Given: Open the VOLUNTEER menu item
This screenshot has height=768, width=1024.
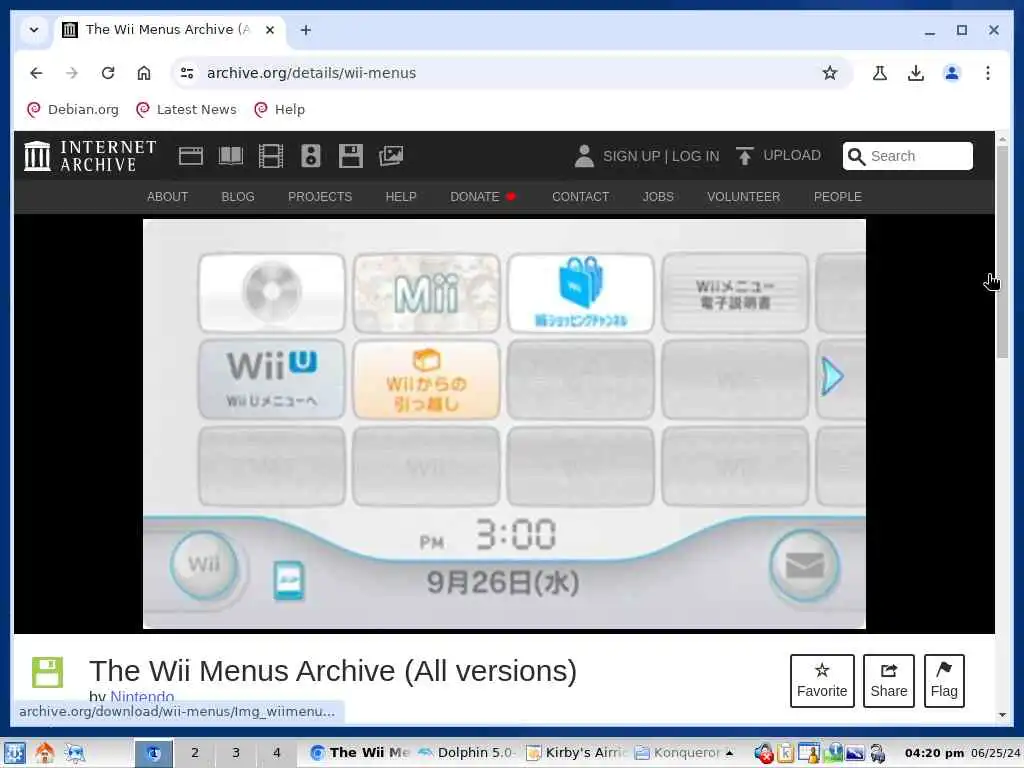Looking at the screenshot, I should pyautogui.click(x=743, y=197).
